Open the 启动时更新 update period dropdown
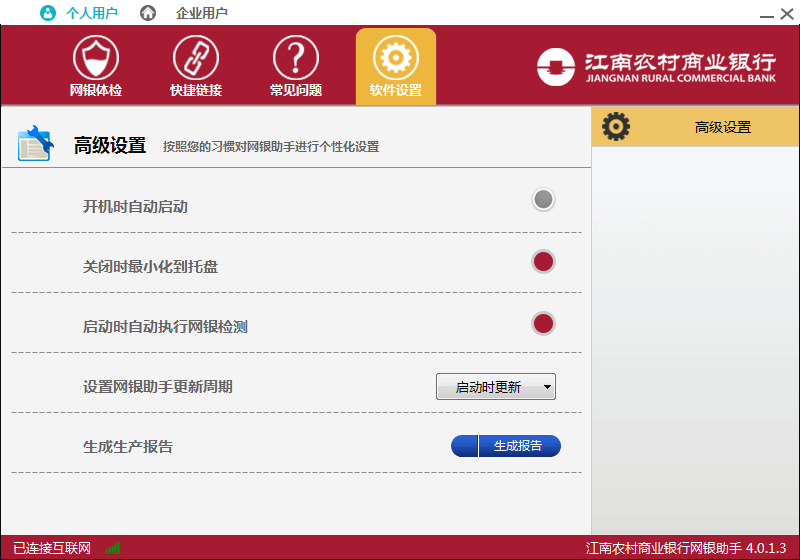This screenshot has height=560, width=800. tap(496, 387)
